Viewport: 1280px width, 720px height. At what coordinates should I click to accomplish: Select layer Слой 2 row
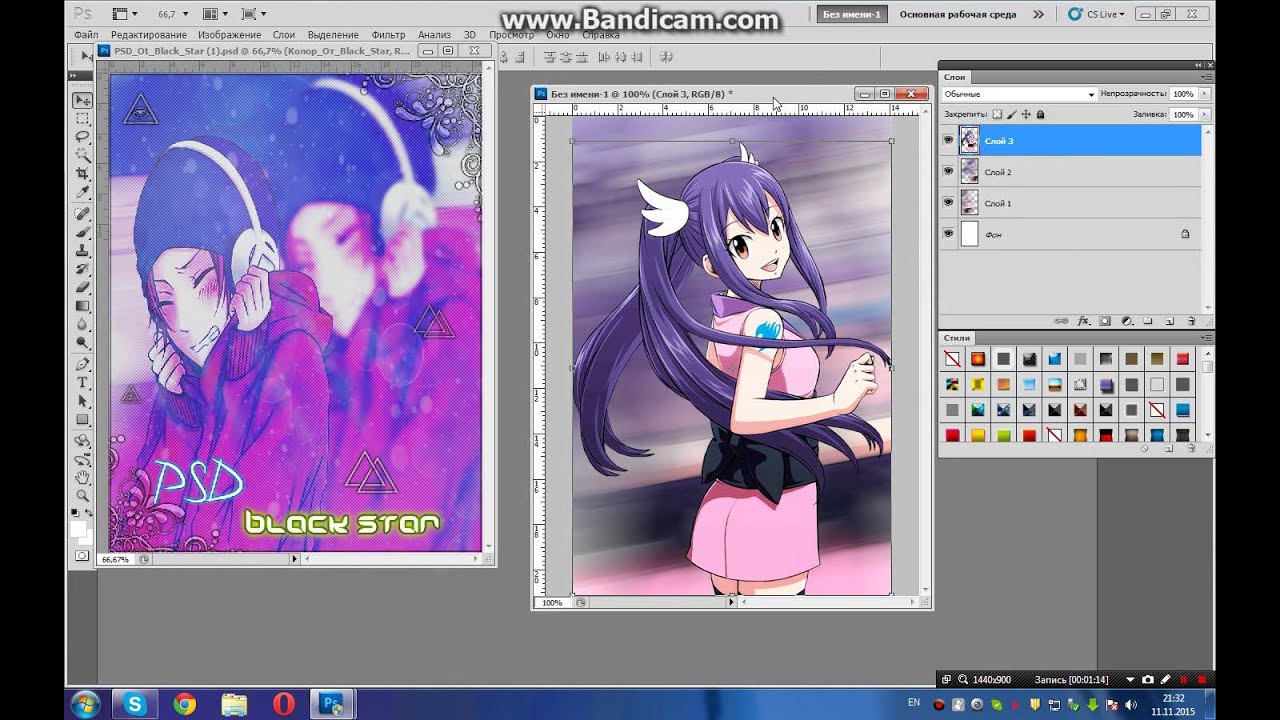(1070, 172)
